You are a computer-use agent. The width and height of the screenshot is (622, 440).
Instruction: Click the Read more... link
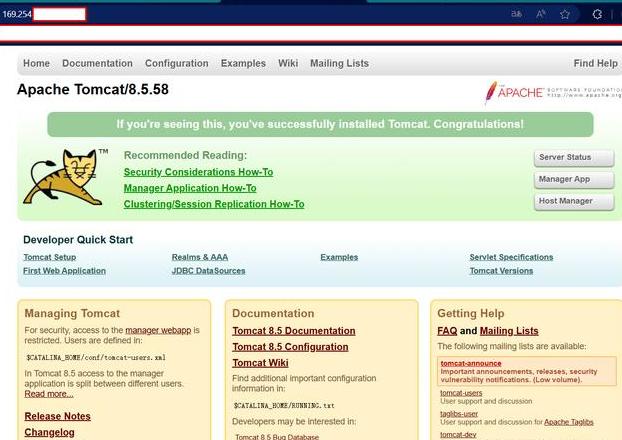(49, 394)
